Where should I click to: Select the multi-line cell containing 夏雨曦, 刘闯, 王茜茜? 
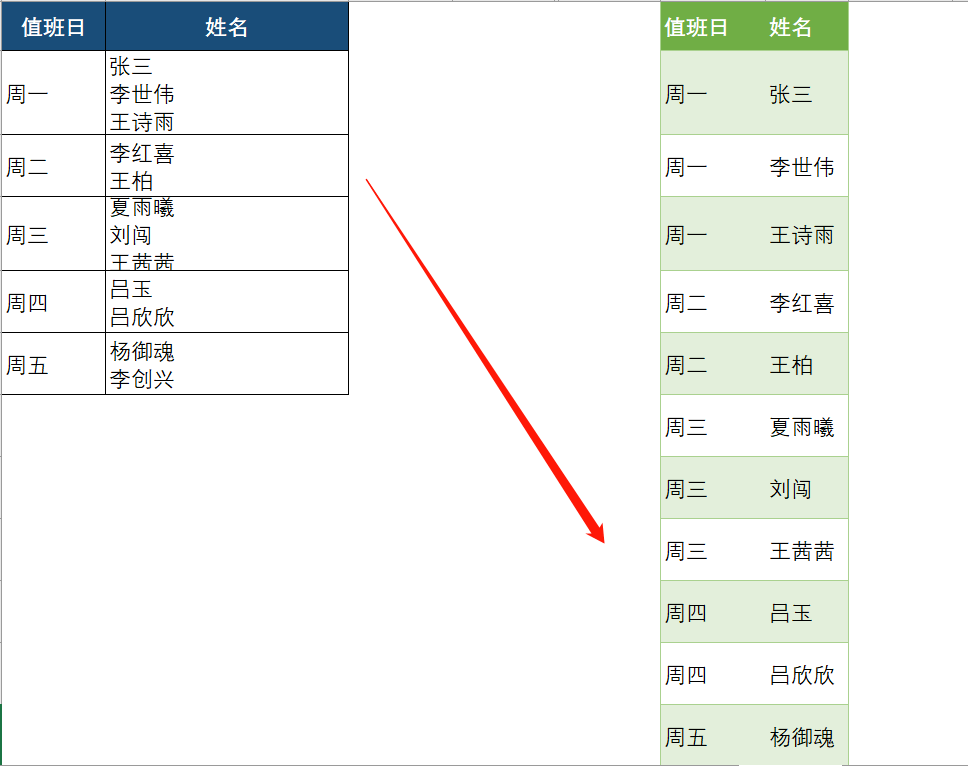pyautogui.click(x=227, y=234)
